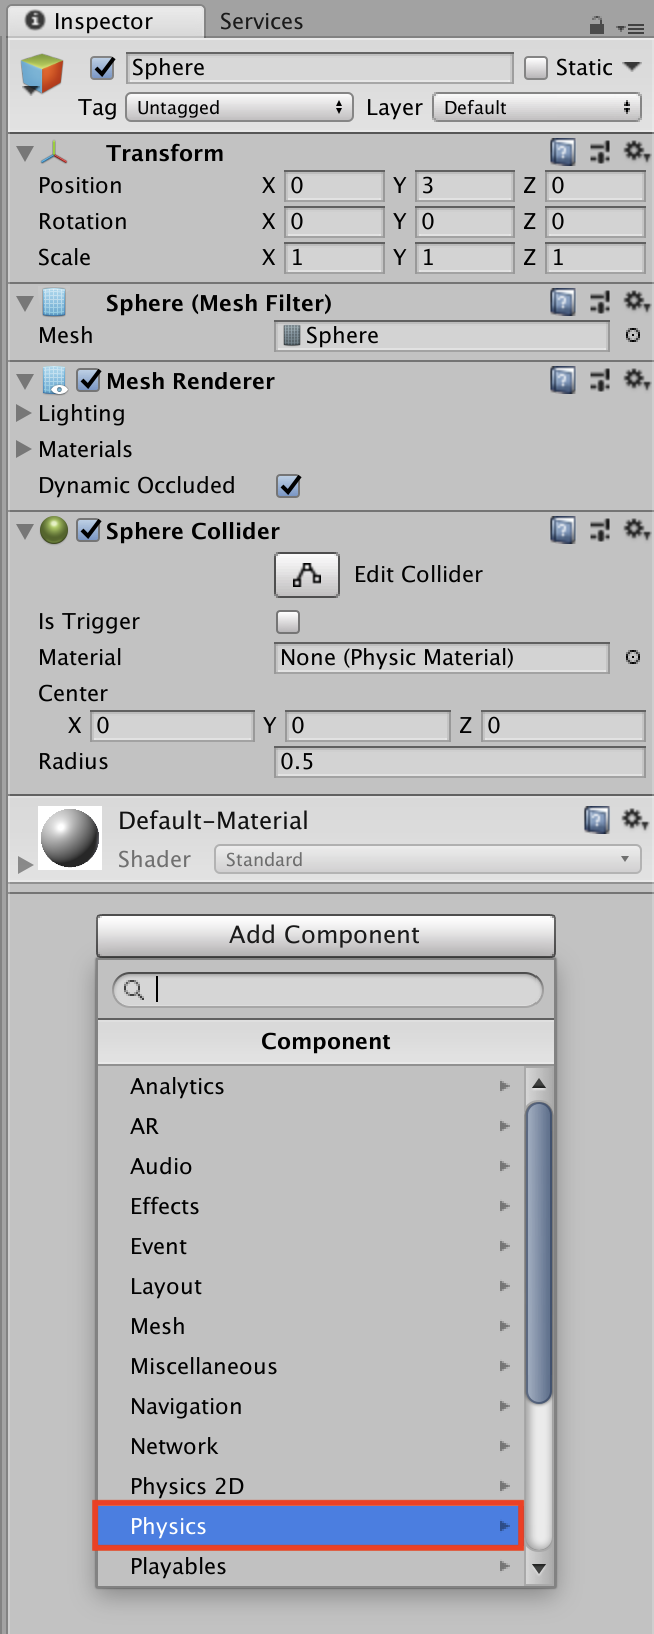The width and height of the screenshot is (654, 1634).
Task: Enable the Is Trigger checkbox
Action: pos(288,622)
